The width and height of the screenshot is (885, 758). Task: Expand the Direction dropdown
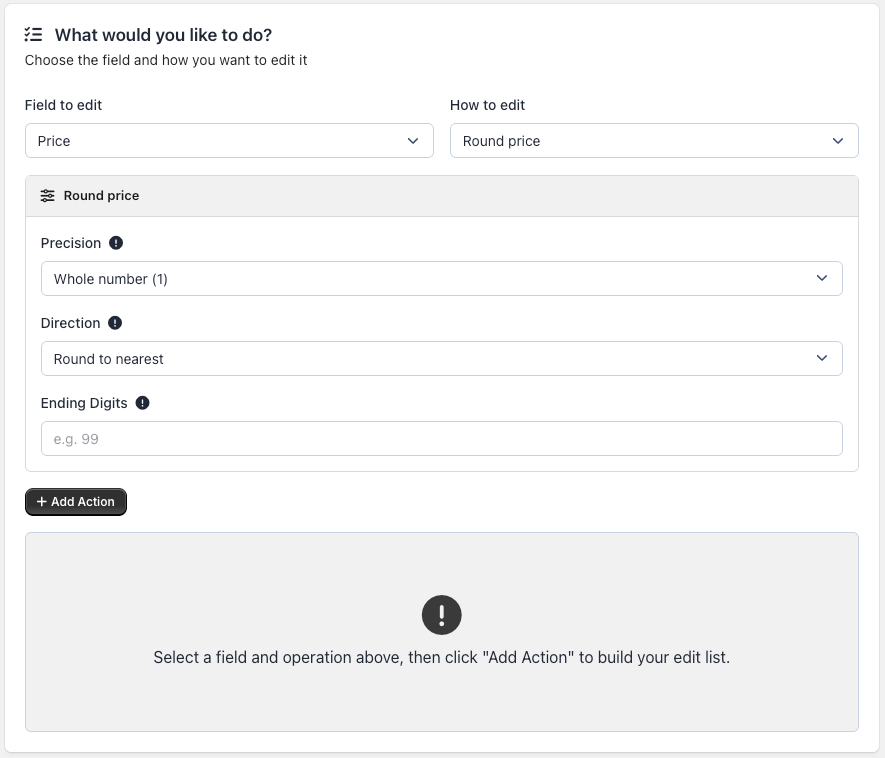click(x=441, y=358)
